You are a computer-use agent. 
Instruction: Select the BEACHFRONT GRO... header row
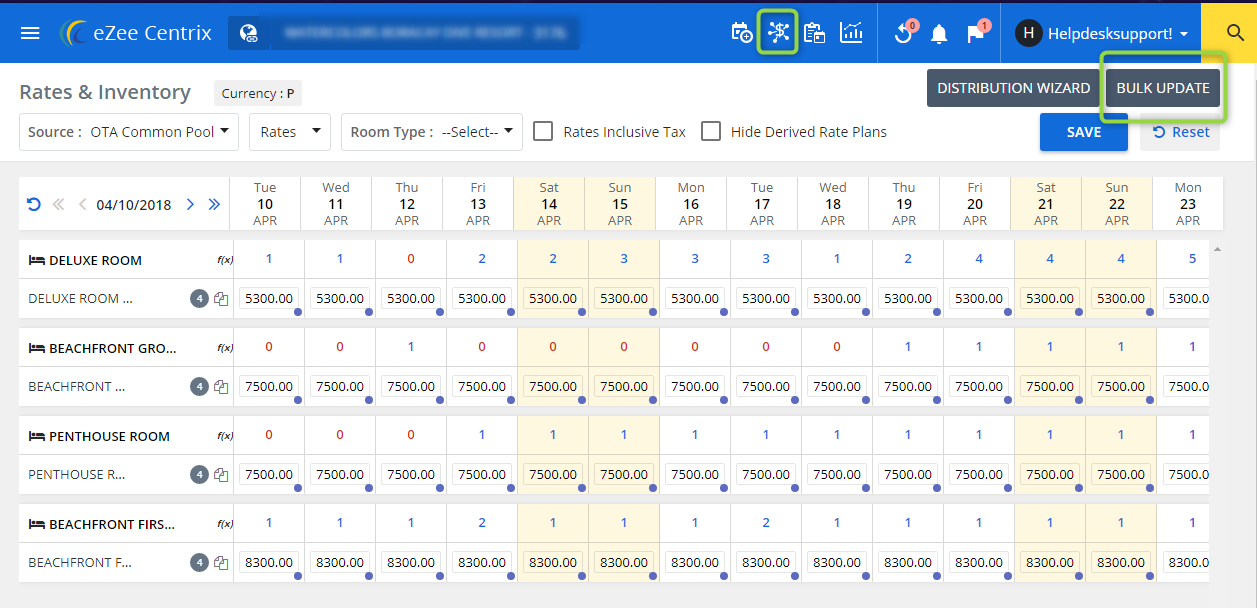[126, 348]
